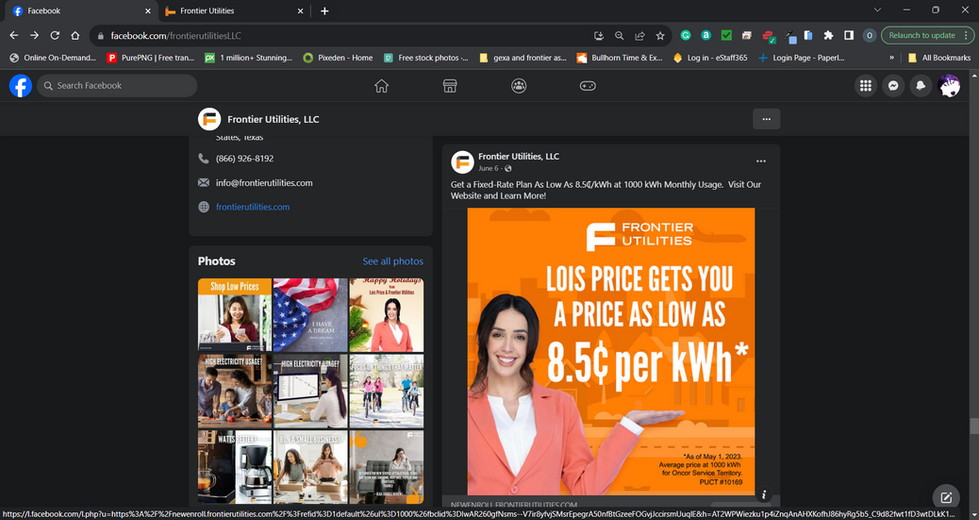Open the Grammarly extension icon
979x520 pixels.
pos(686,36)
